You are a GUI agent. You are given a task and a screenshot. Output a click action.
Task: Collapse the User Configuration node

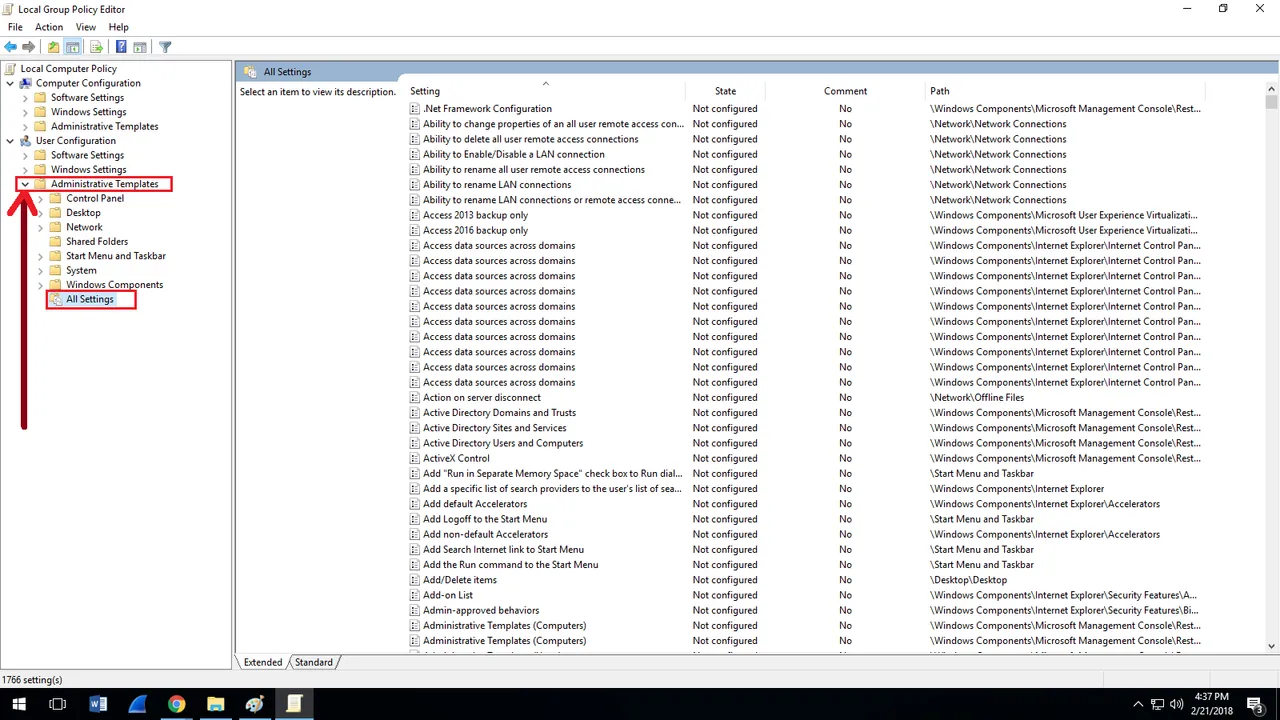(10, 141)
